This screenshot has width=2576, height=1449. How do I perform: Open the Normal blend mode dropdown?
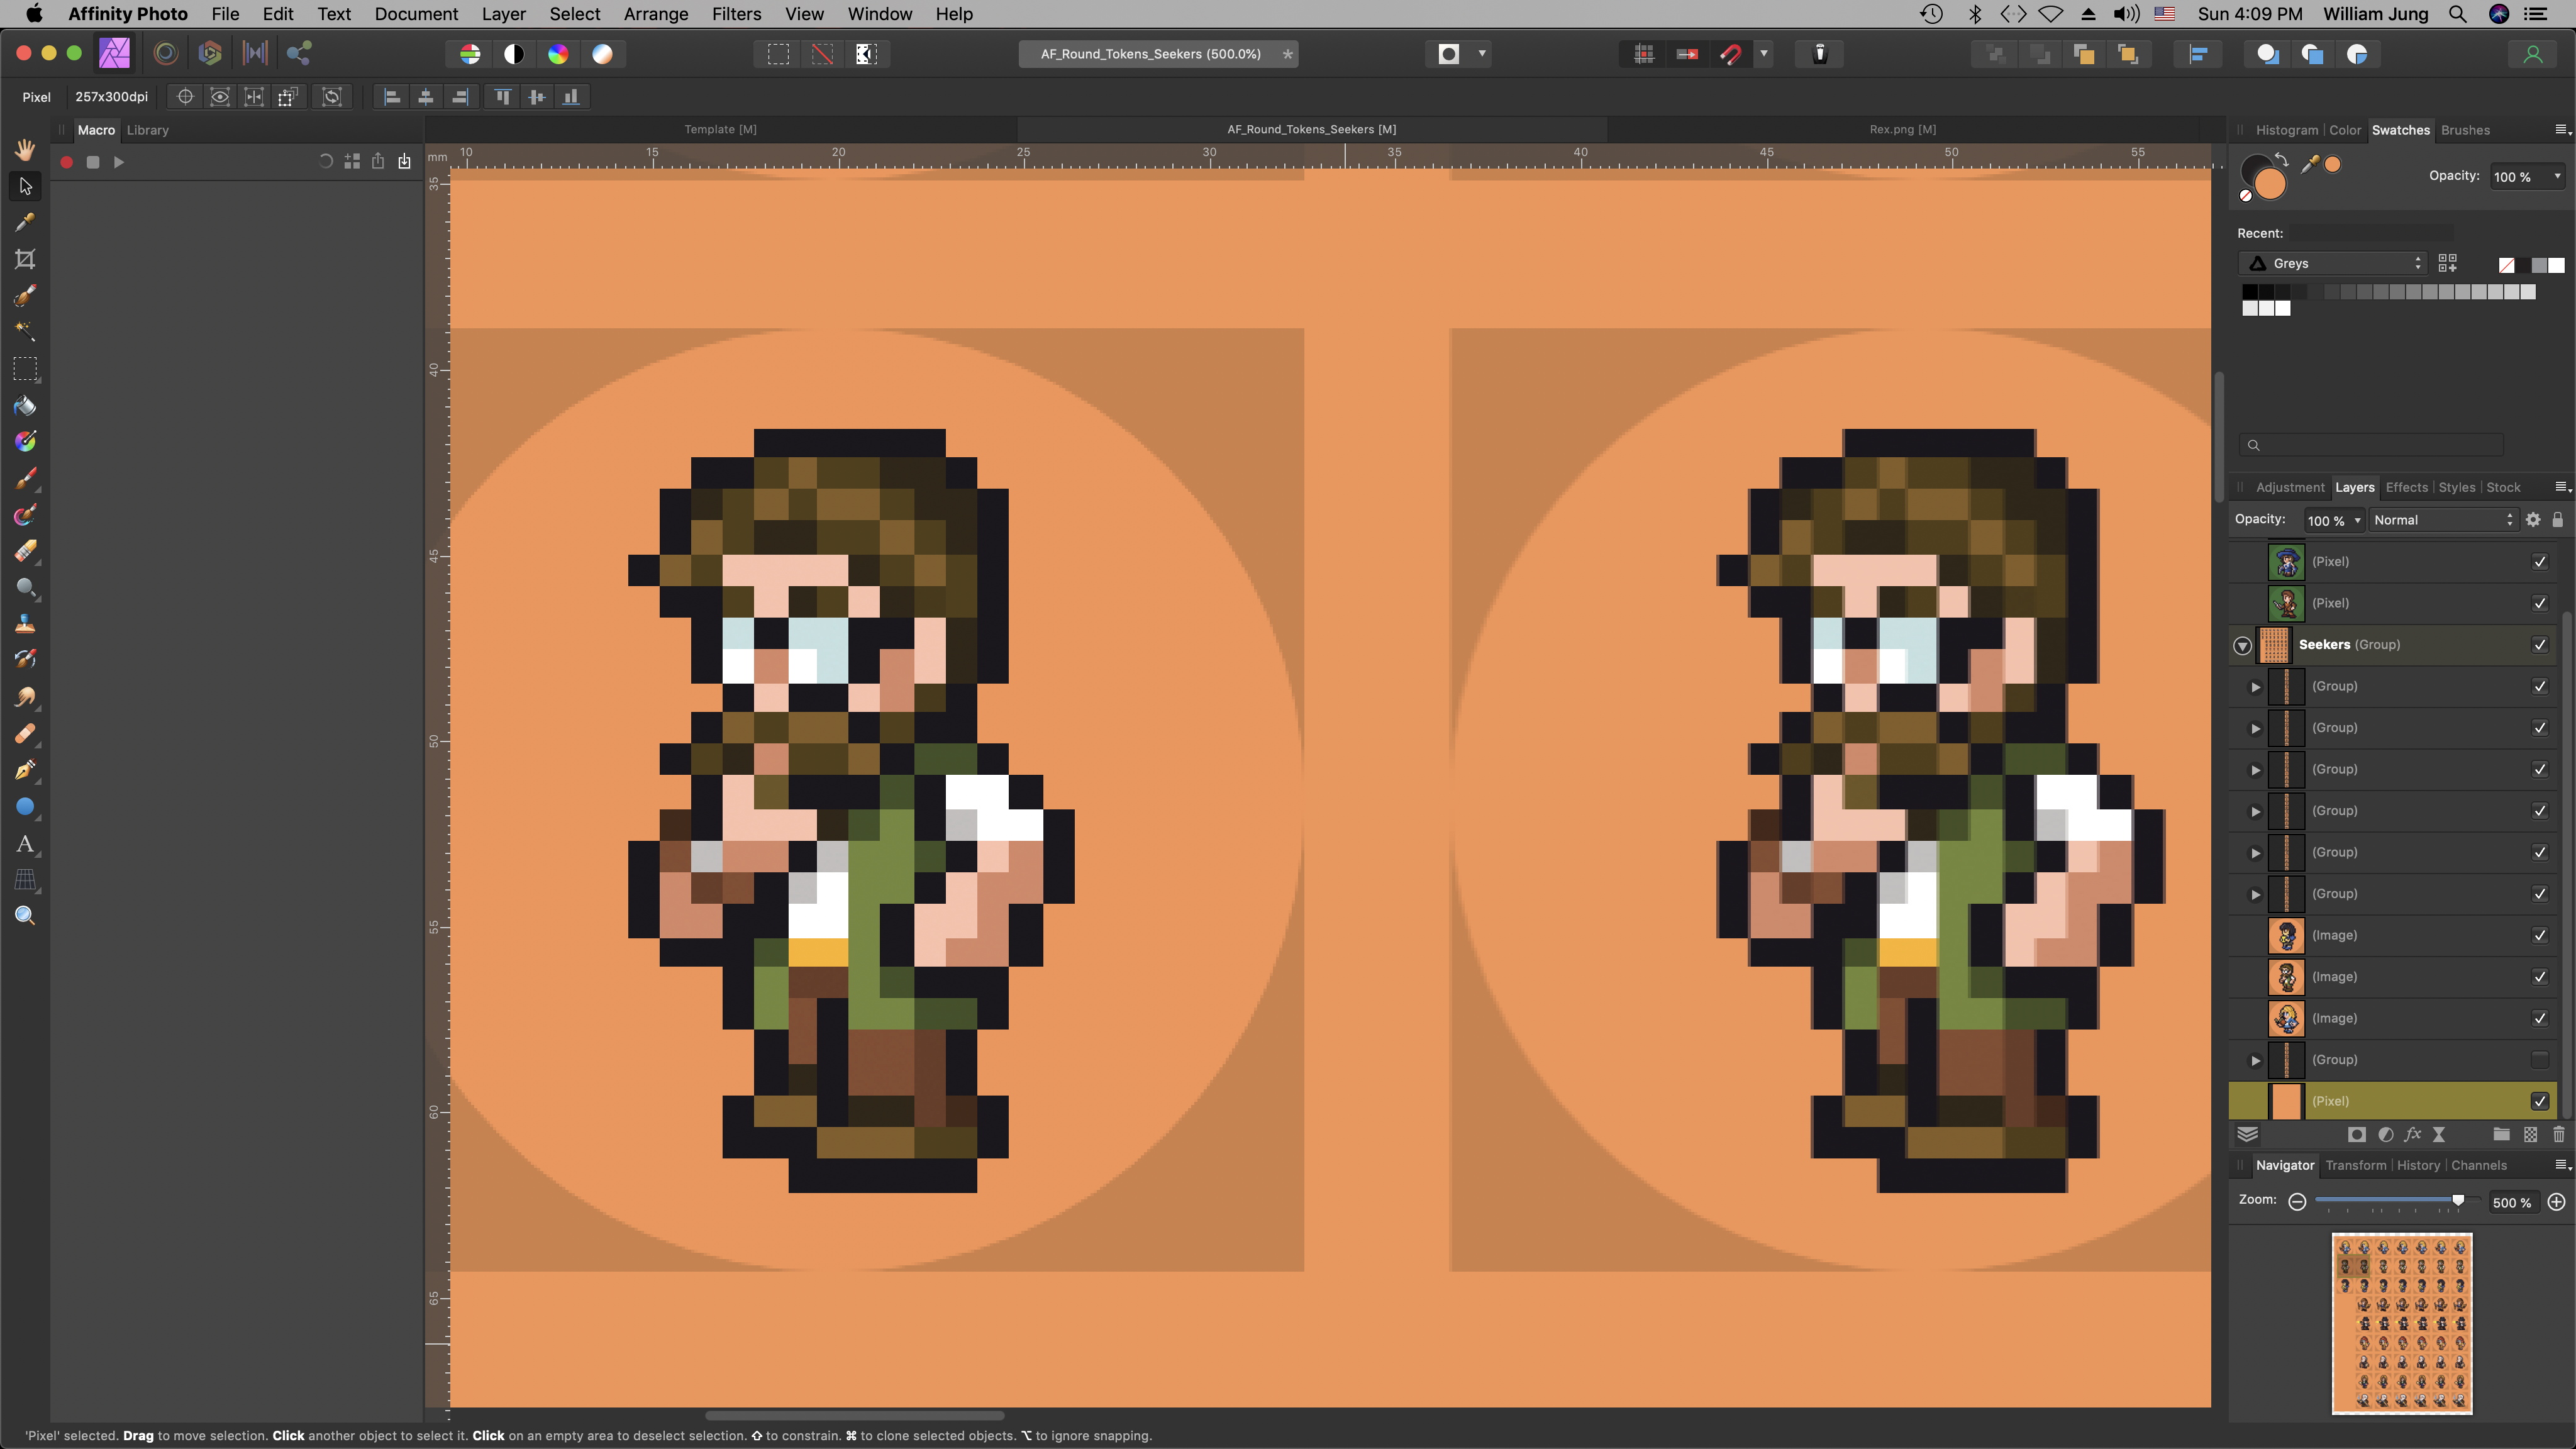click(2442, 520)
